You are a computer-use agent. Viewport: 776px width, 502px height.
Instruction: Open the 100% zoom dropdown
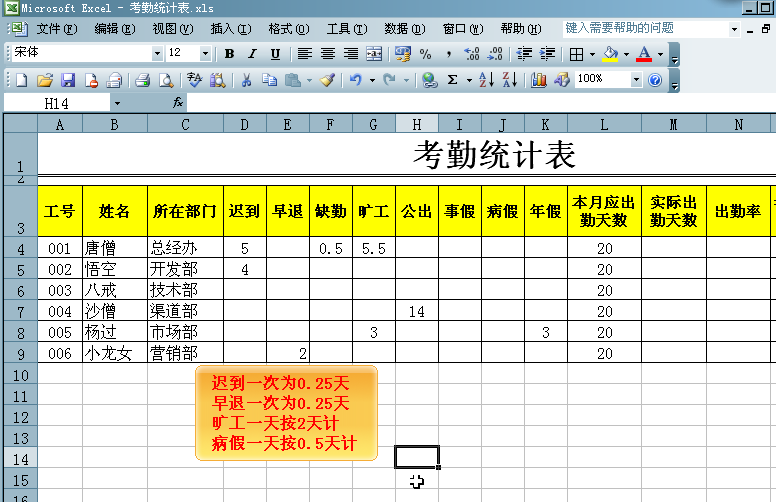tap(636, 79)
